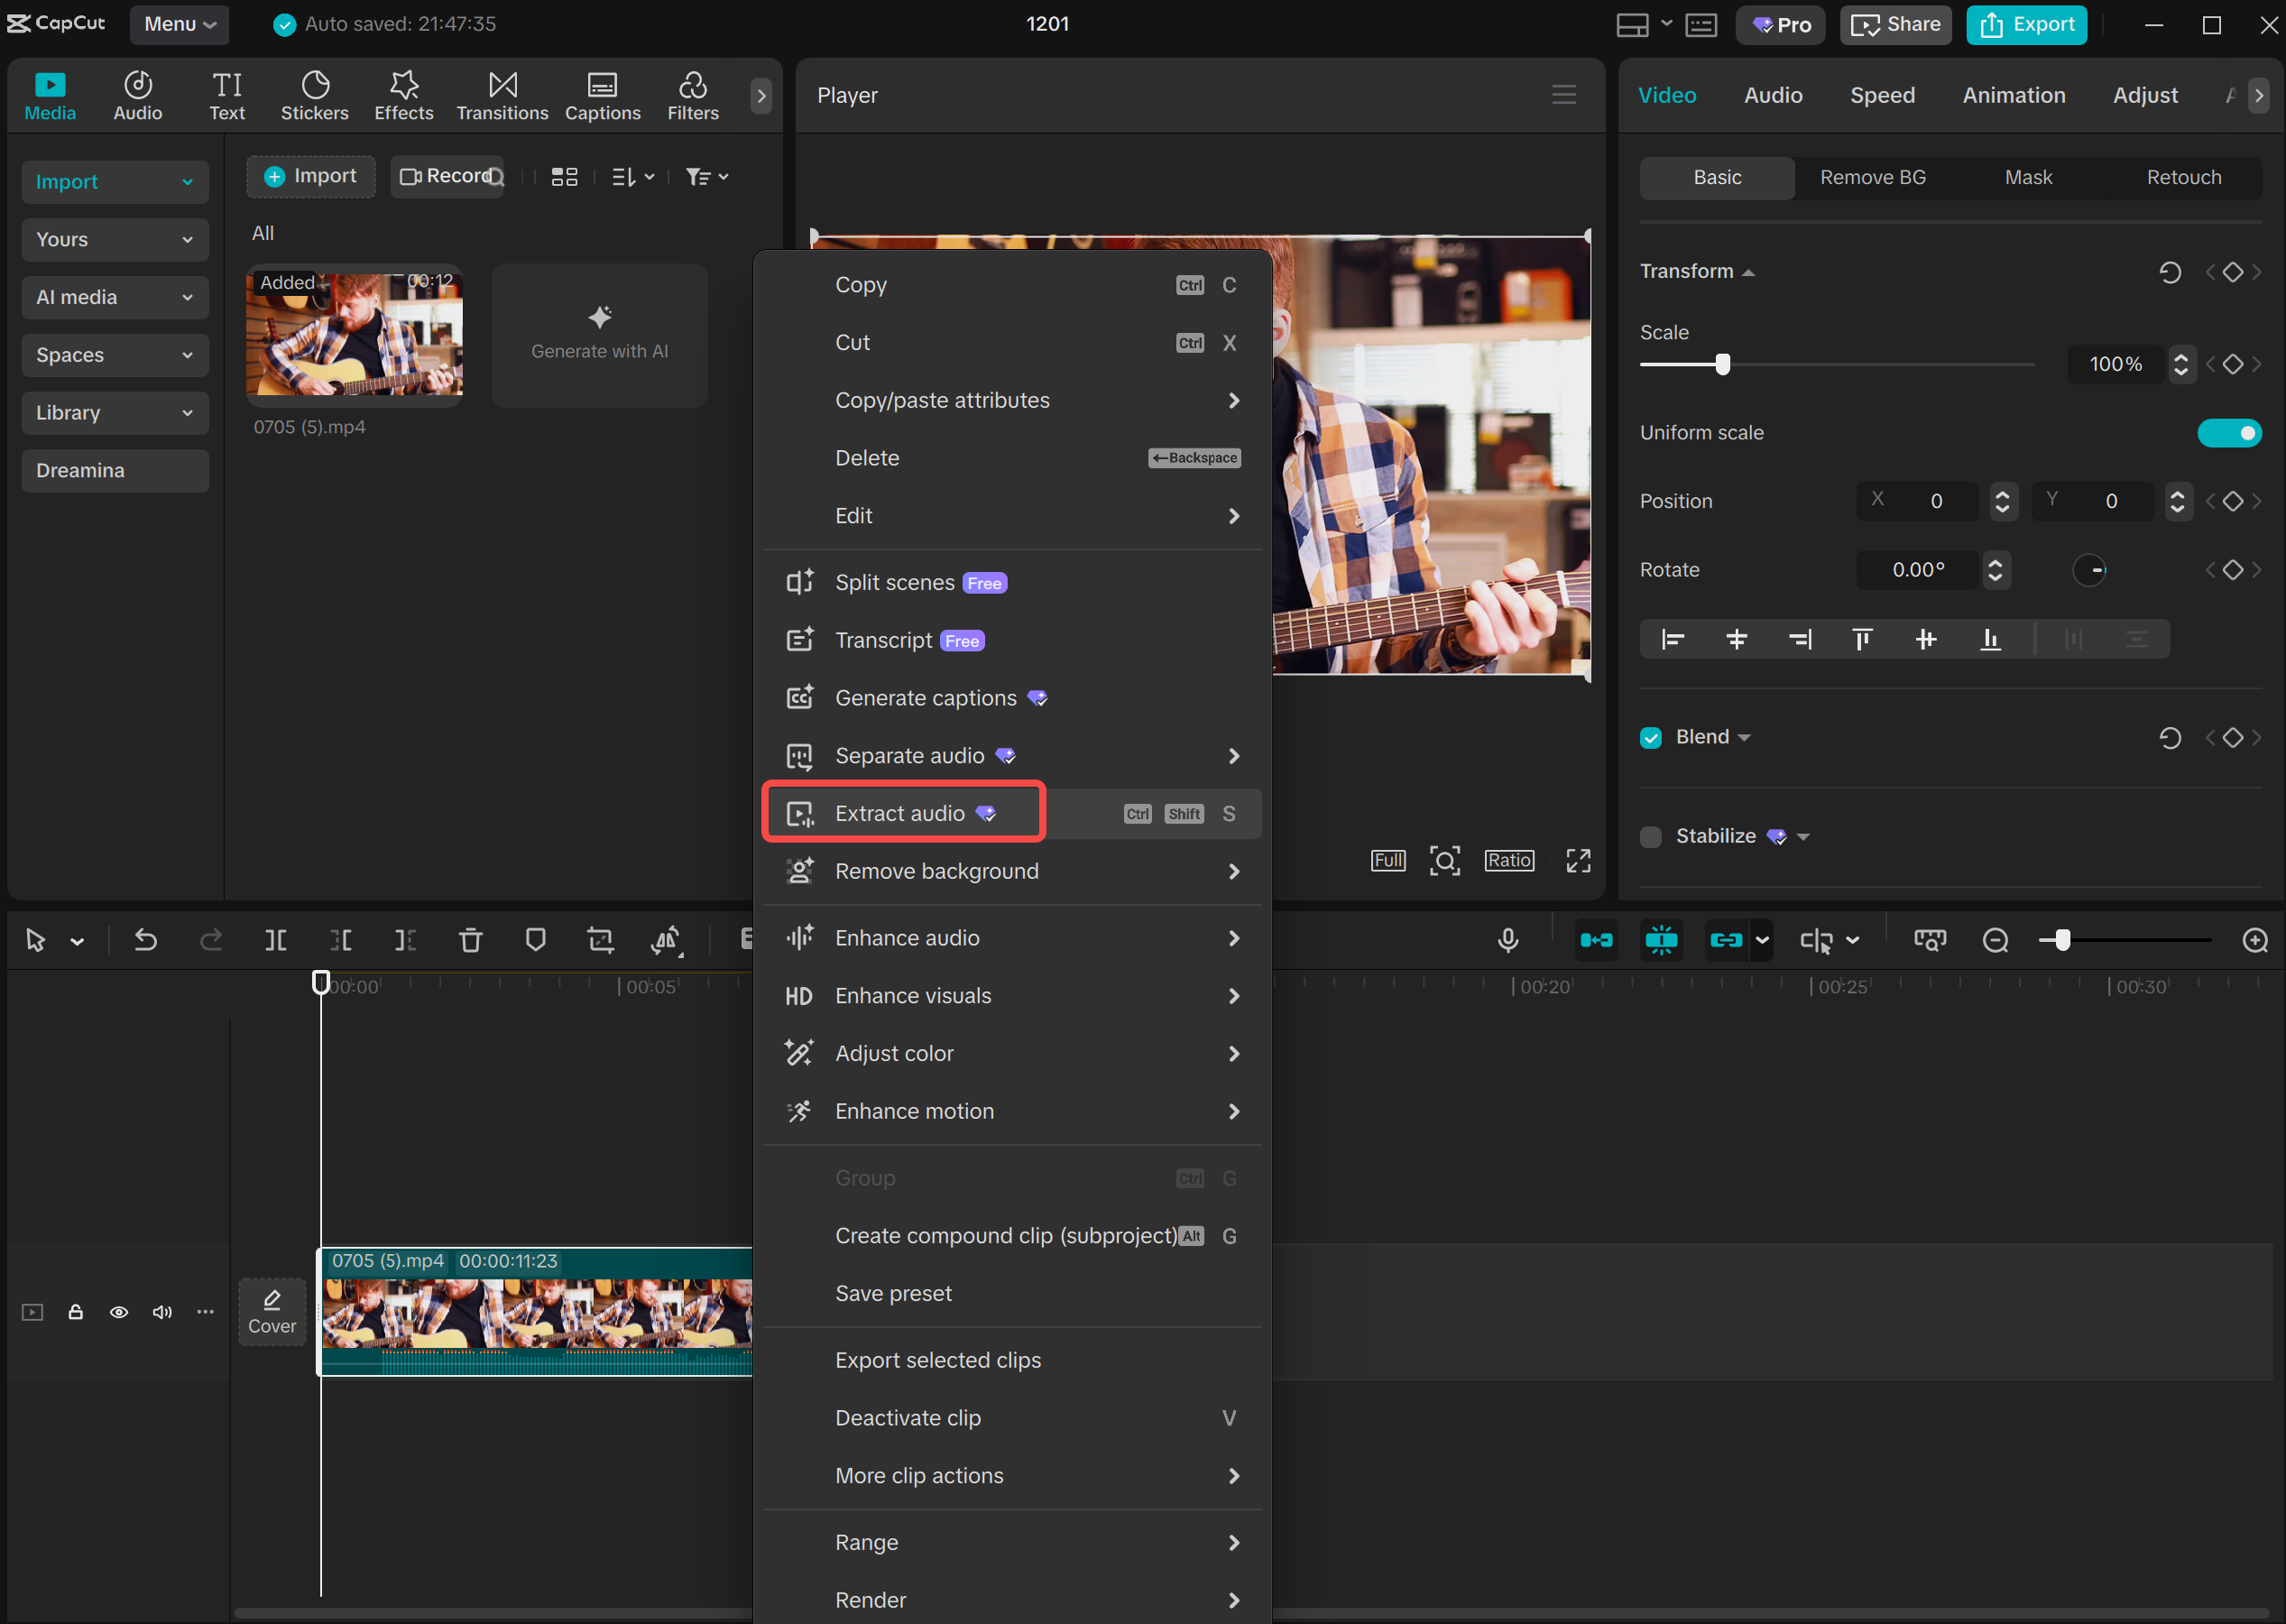Click the mirror icon in the timeline toolbar
2286x1624 pixels.
click(665, 940)
